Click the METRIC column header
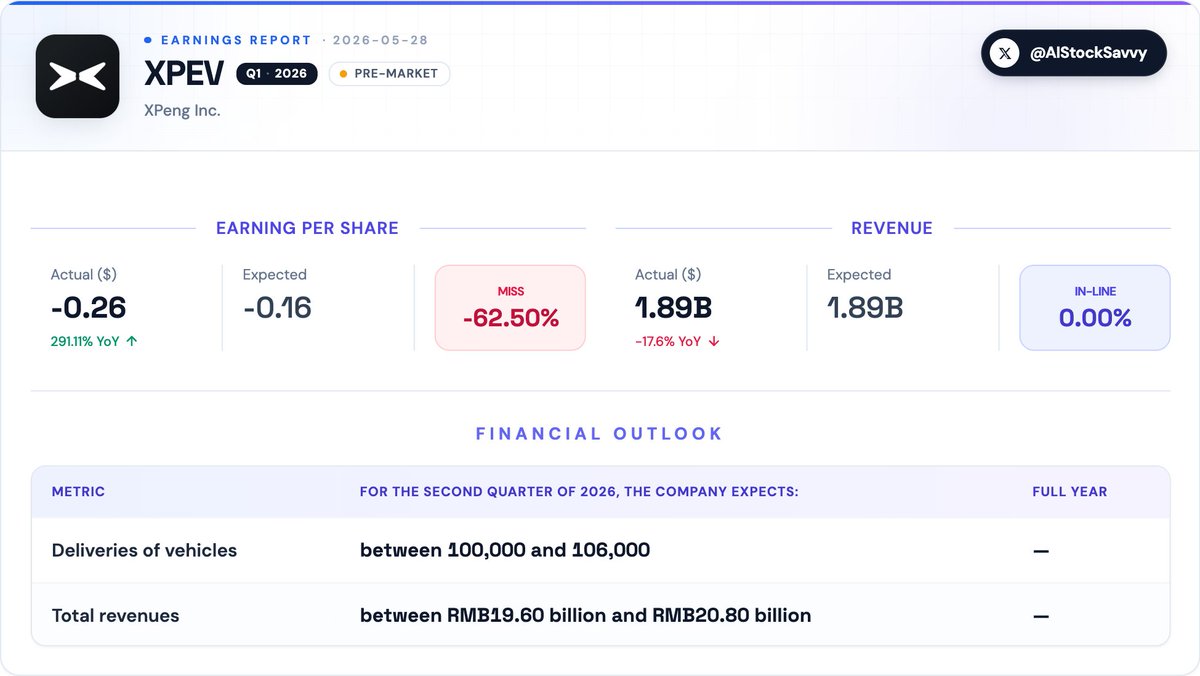 pos(78,492)
